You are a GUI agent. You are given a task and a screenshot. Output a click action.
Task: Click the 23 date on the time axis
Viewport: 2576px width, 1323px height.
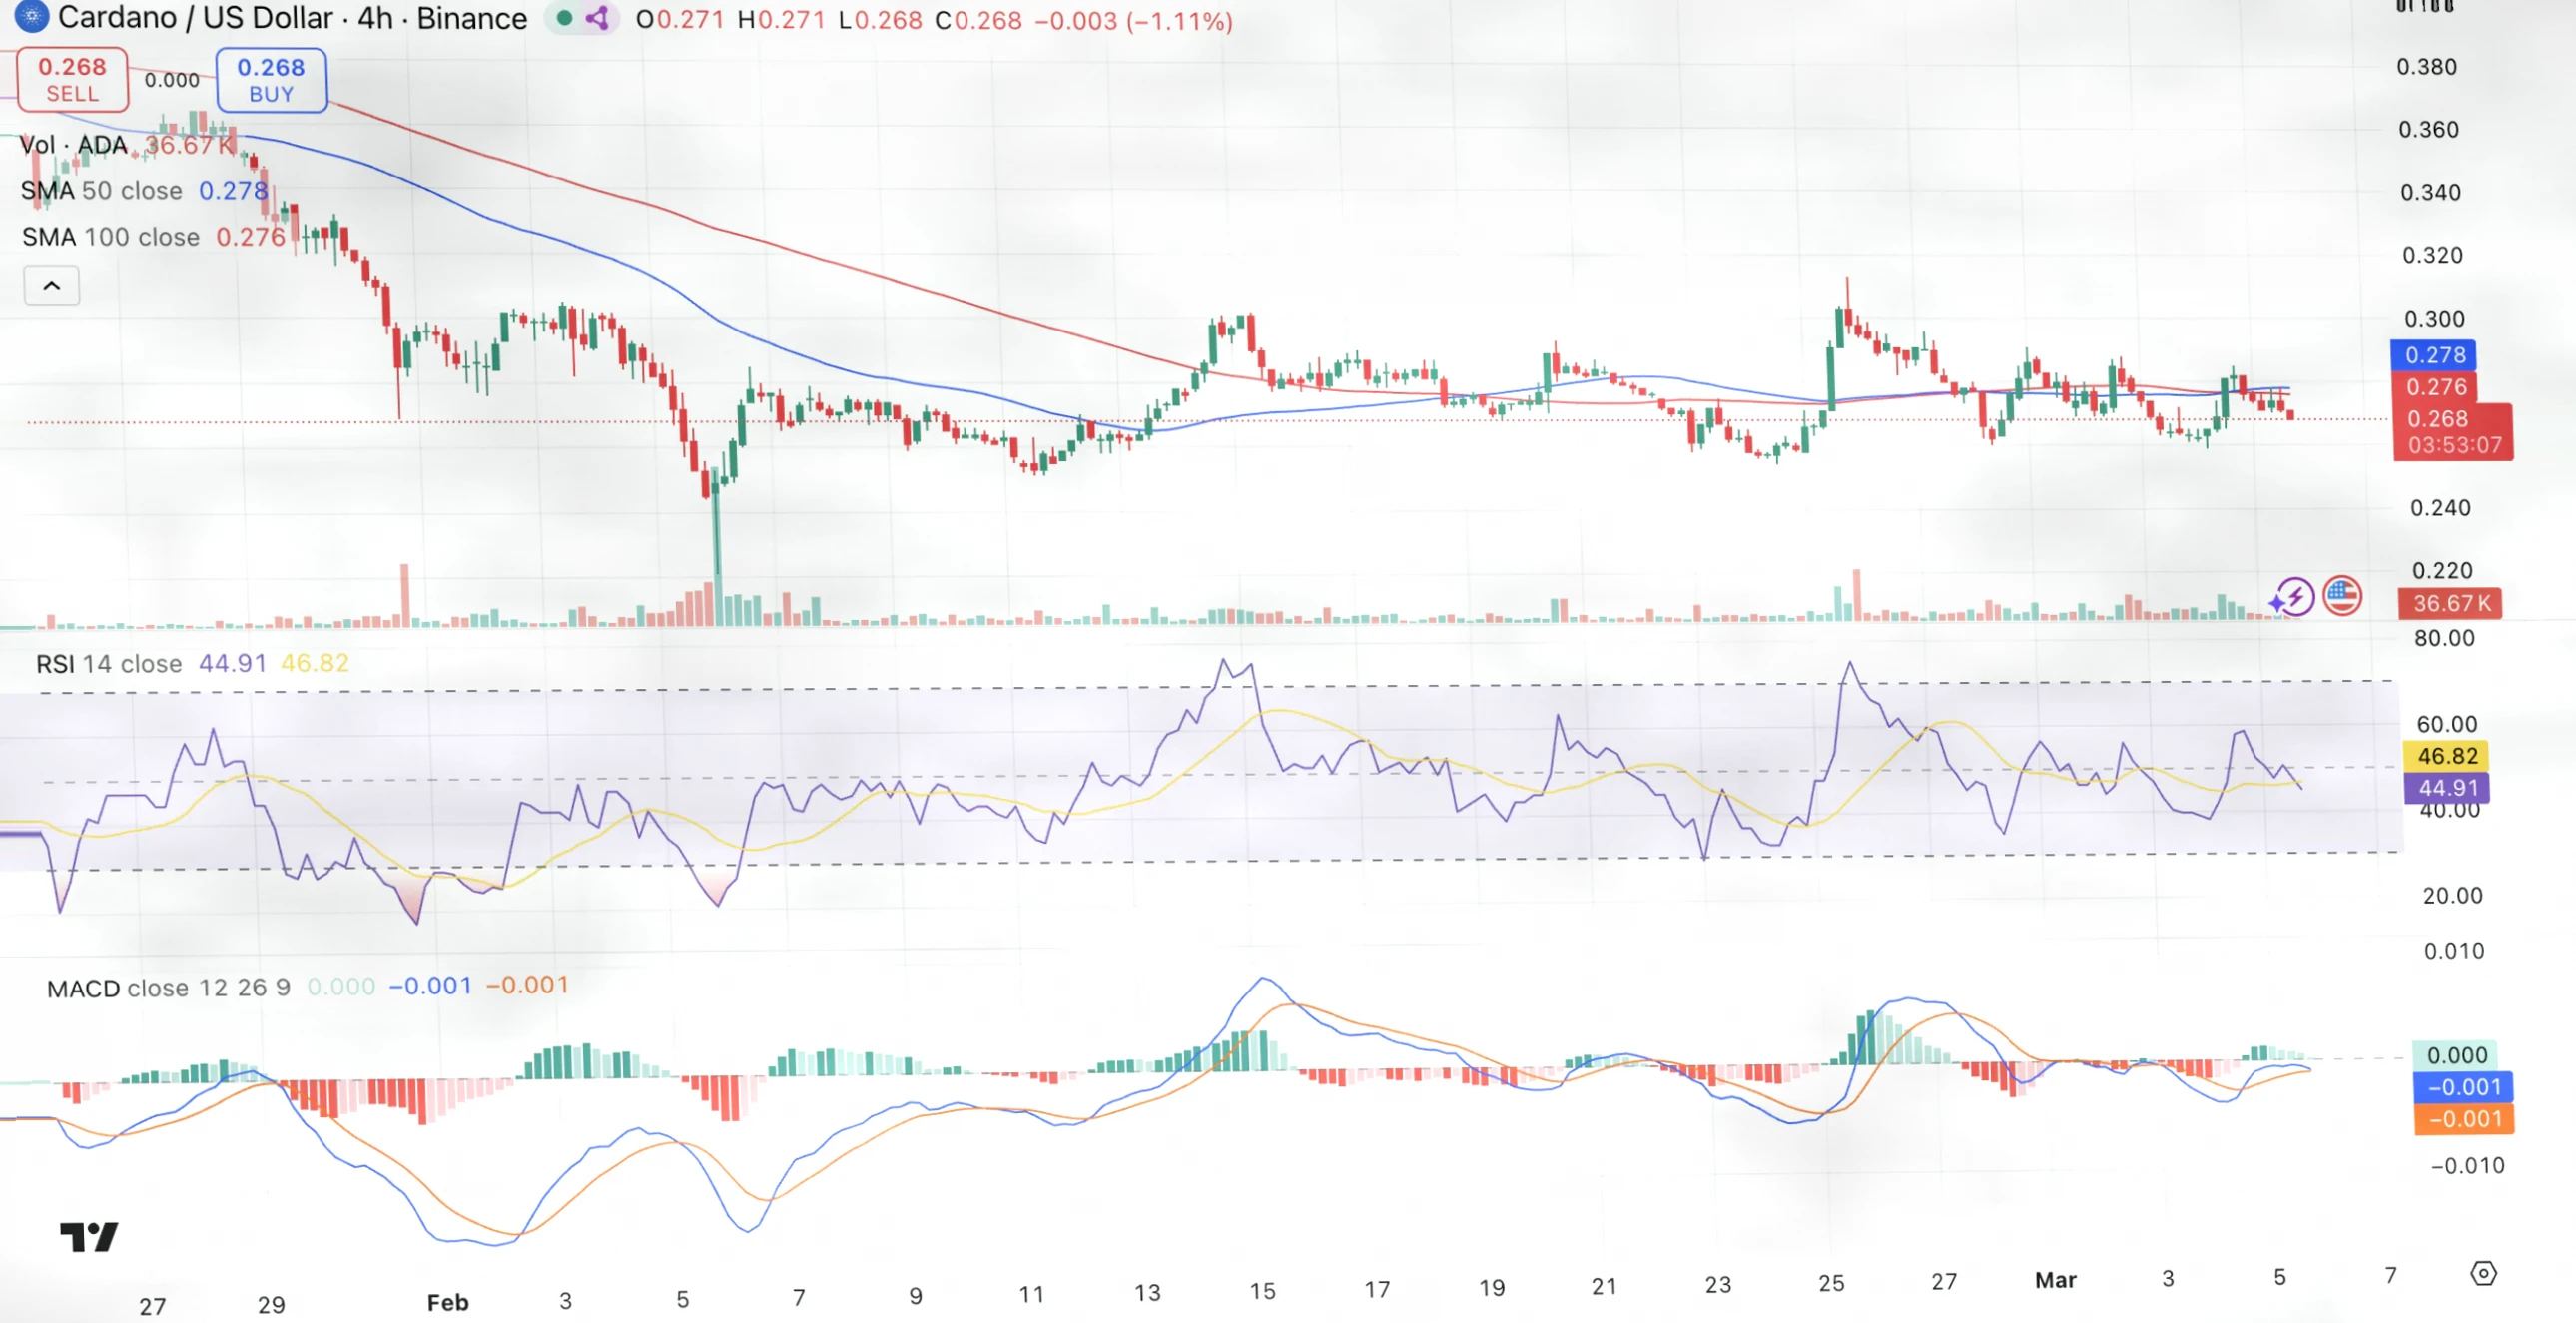coord(1718,1285)
